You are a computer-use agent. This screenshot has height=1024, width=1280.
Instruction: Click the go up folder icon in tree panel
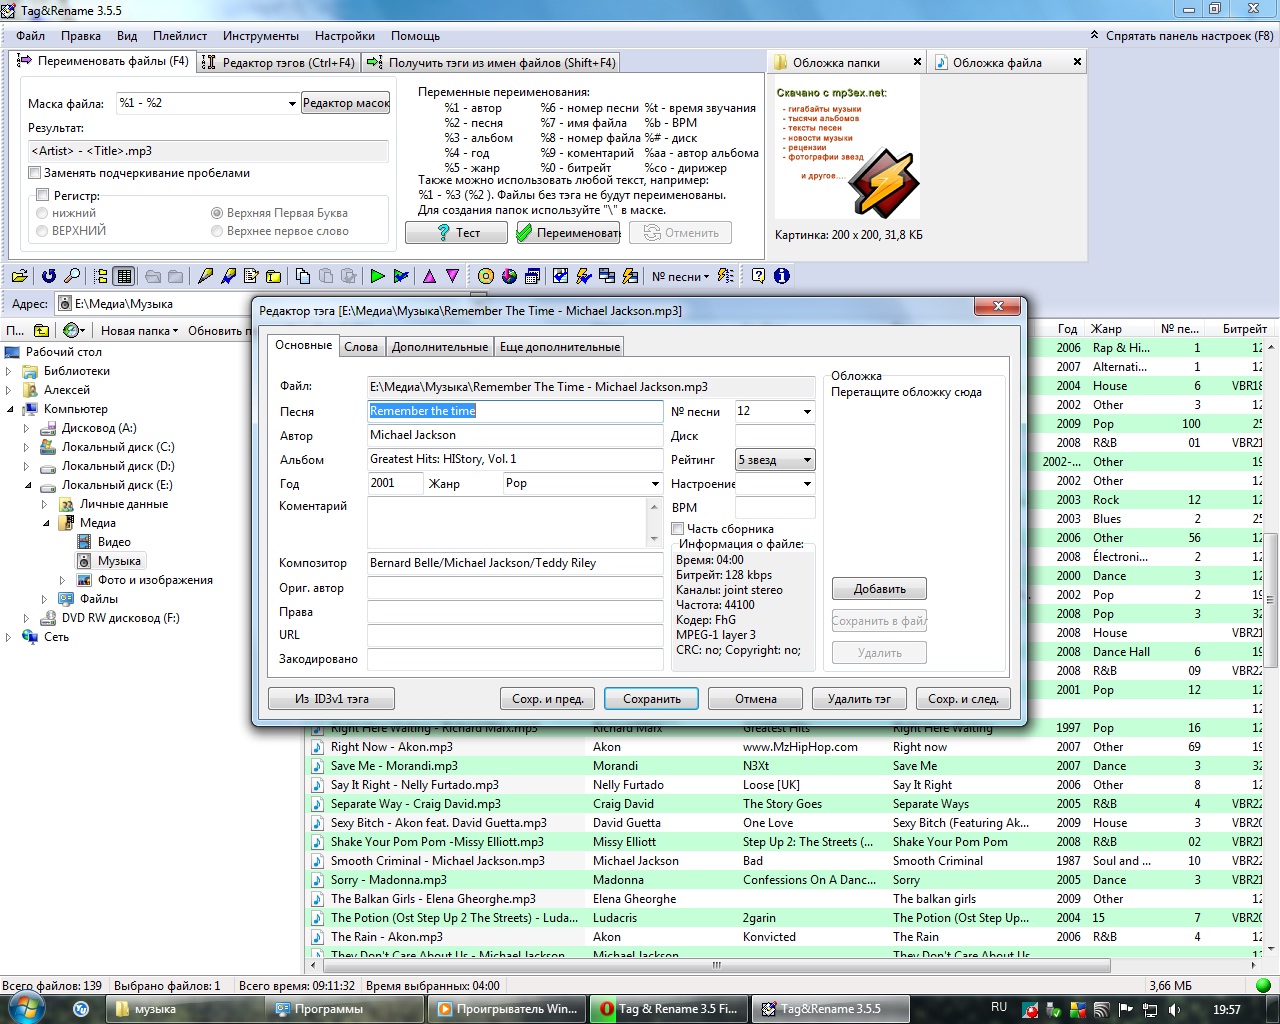[x=41, y=330]
